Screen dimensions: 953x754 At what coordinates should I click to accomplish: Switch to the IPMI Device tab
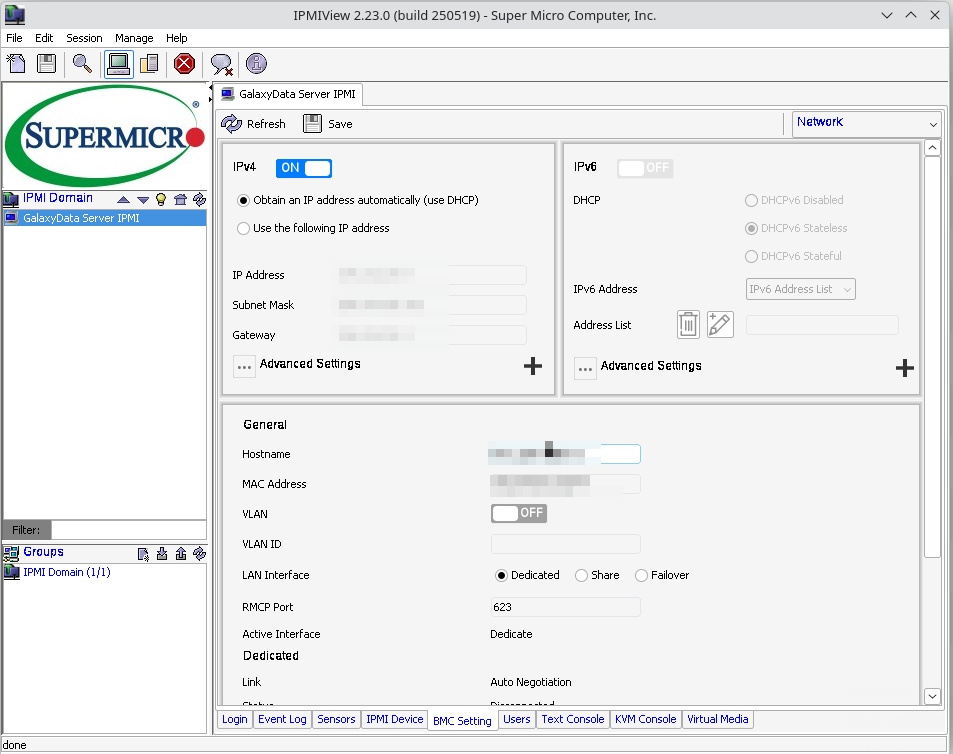coord(394,719)
